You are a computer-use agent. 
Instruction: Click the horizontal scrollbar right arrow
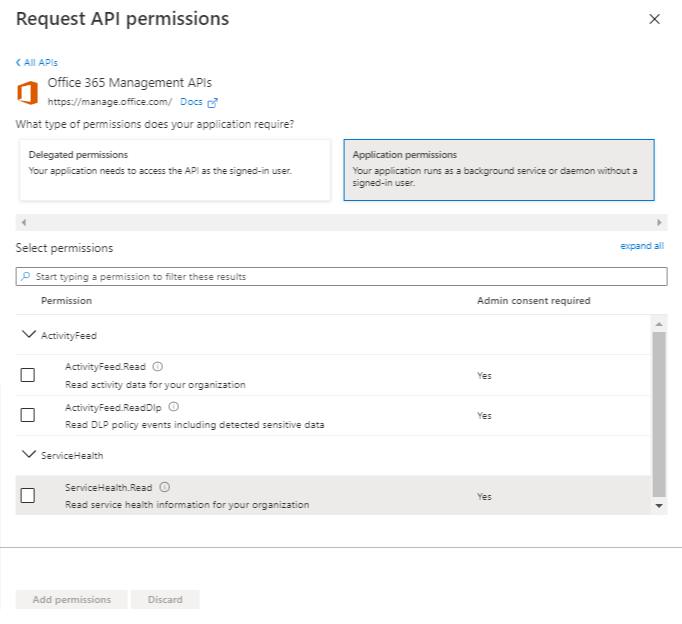(659, 223)
